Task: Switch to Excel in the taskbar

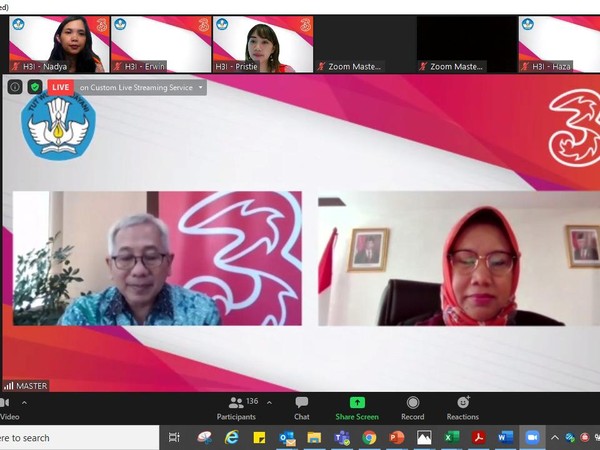Action: coord(452,437)
